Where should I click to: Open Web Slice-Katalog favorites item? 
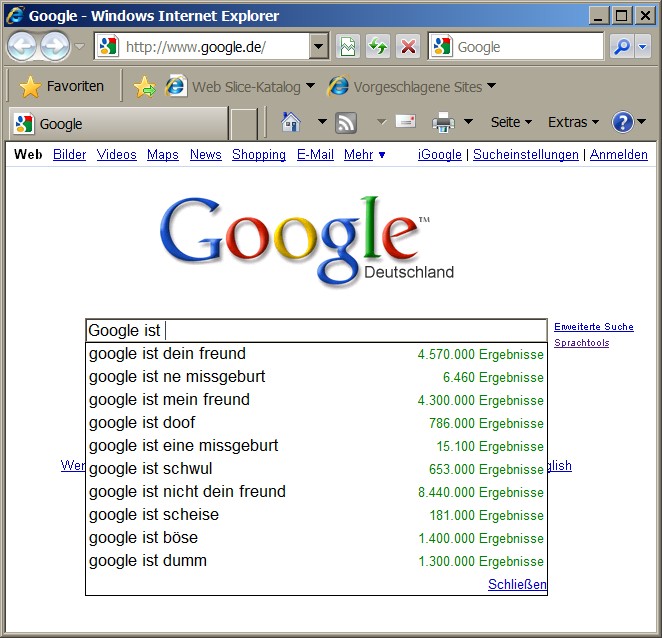240,87
